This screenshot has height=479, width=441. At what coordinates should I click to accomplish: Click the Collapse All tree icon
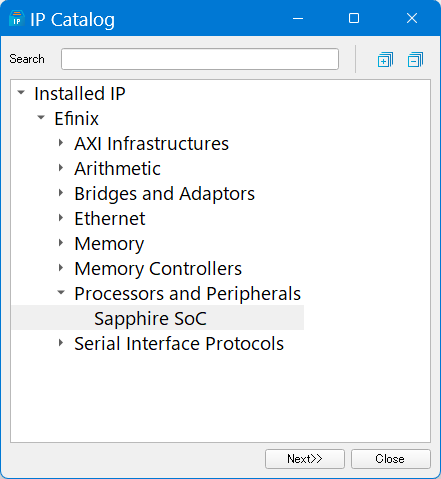pos(415,60)
